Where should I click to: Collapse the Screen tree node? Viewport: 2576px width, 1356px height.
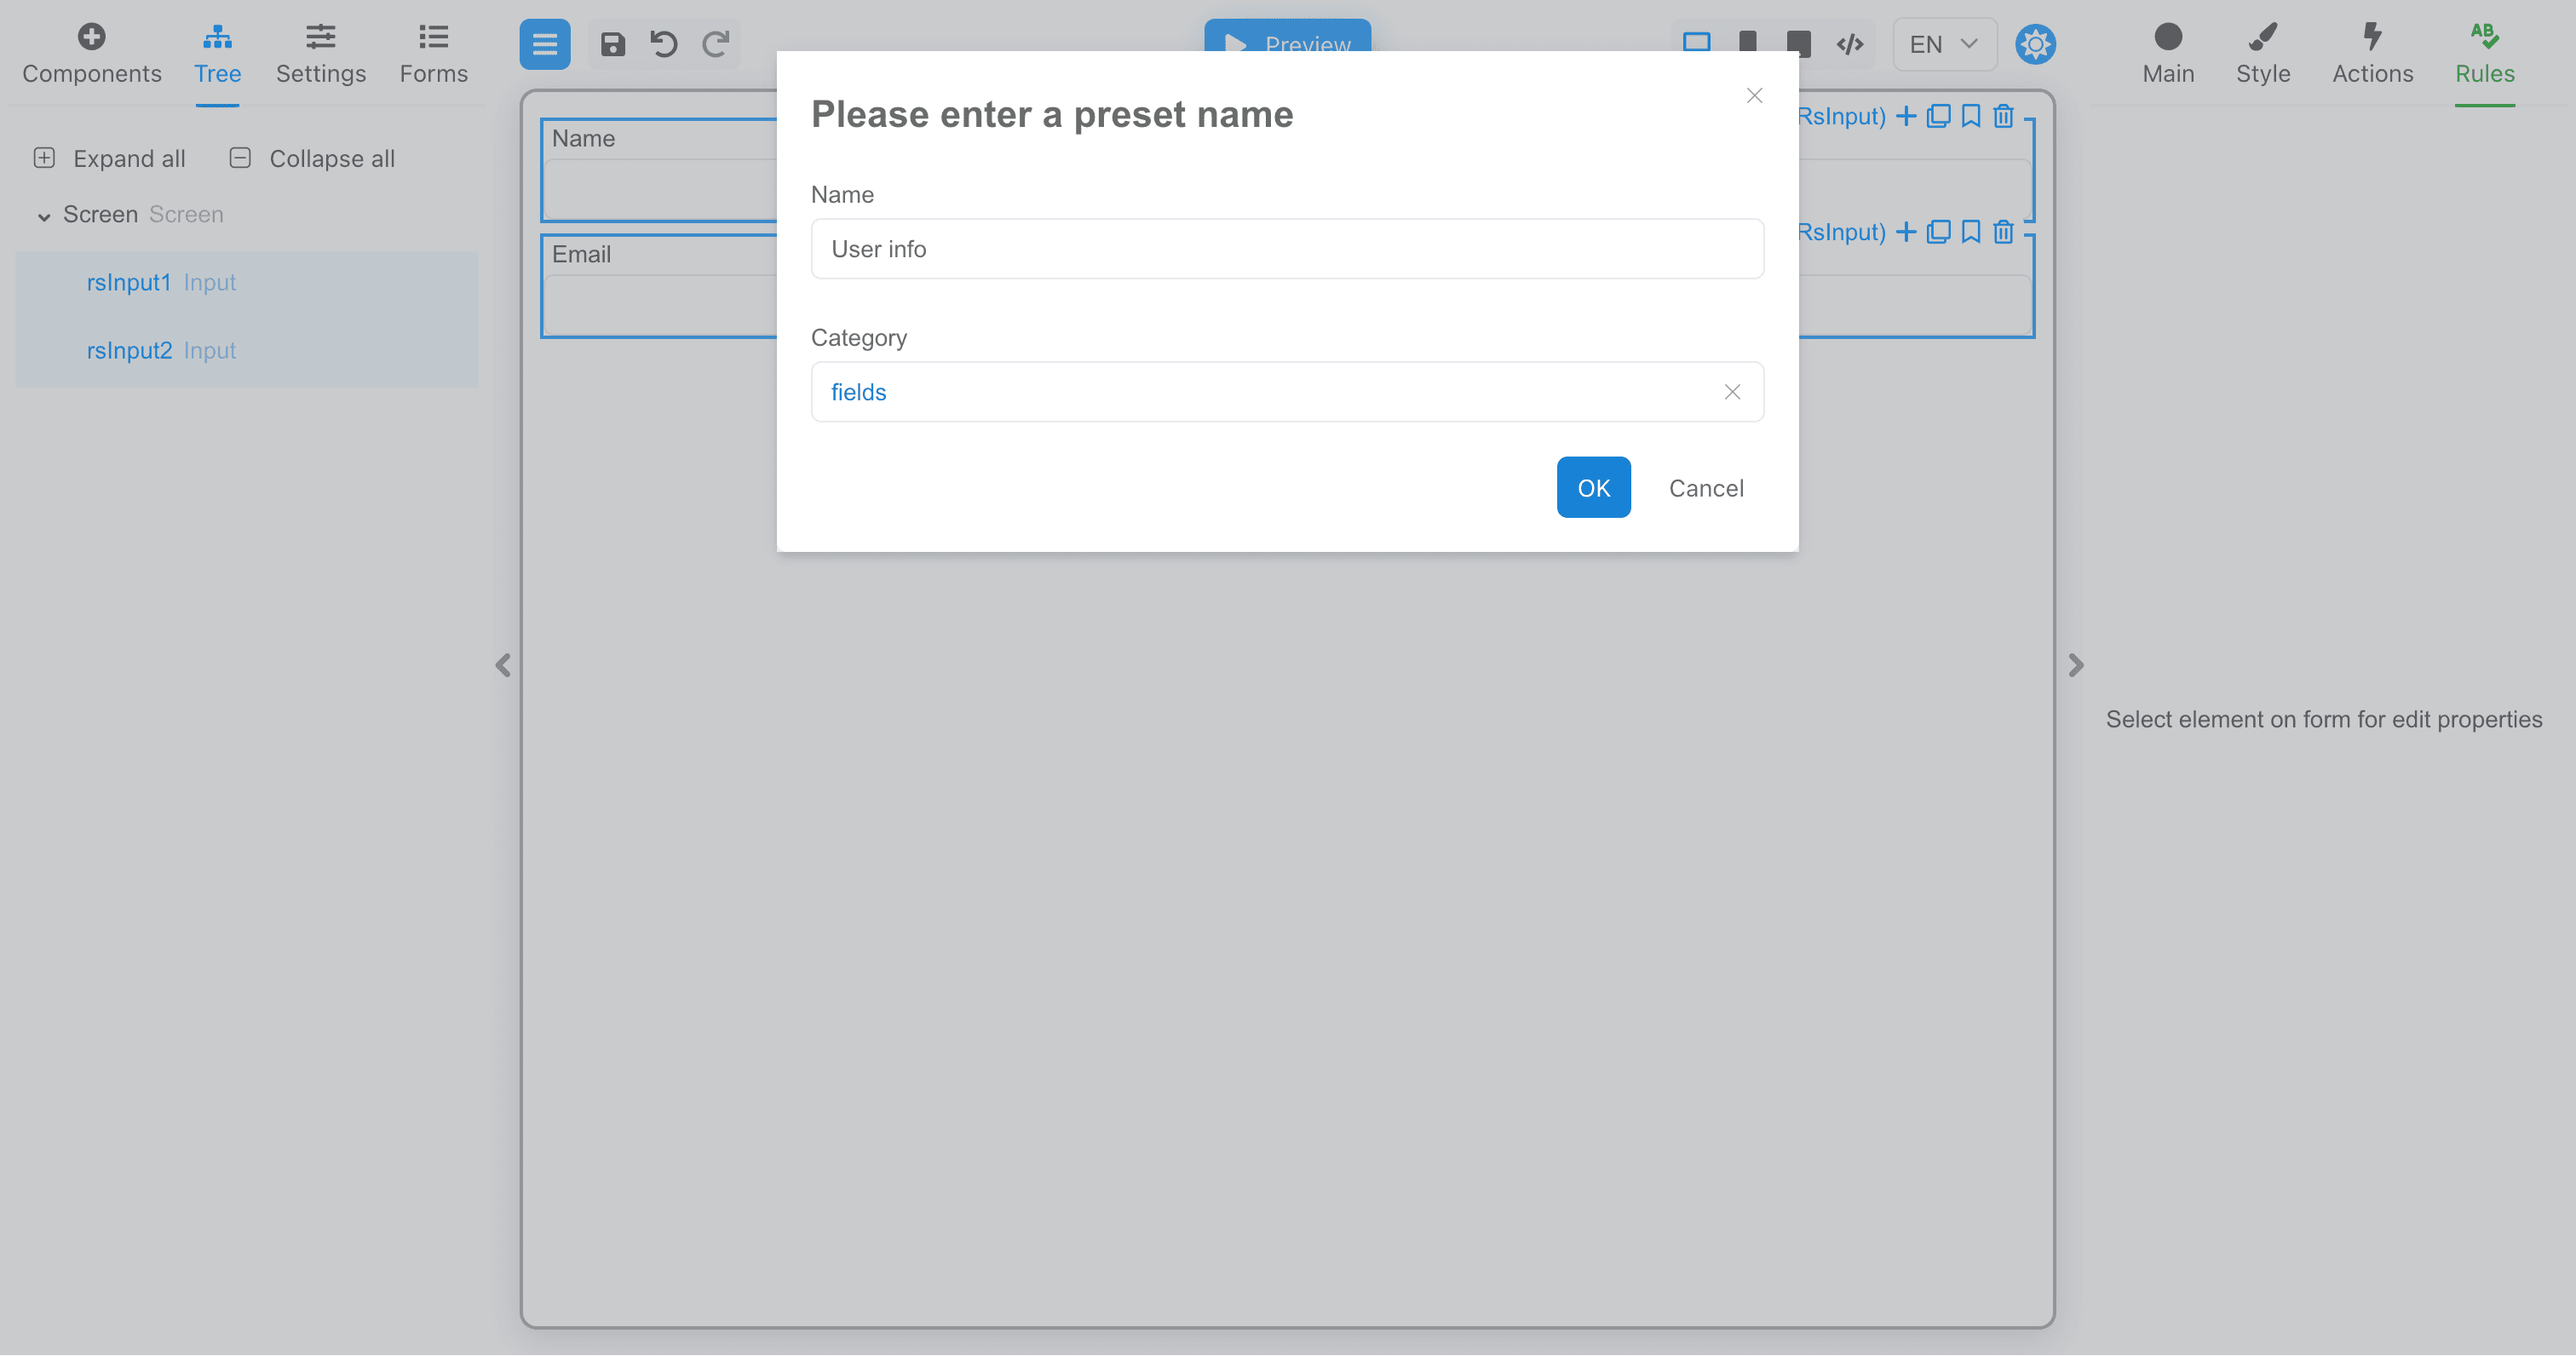click(44, 216)
